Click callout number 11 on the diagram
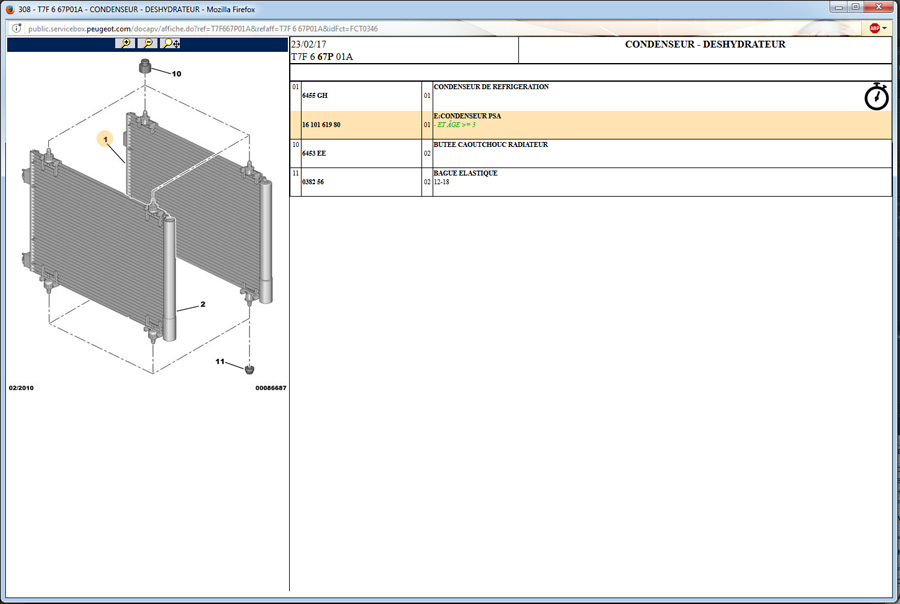 click(x=220, y=361)
